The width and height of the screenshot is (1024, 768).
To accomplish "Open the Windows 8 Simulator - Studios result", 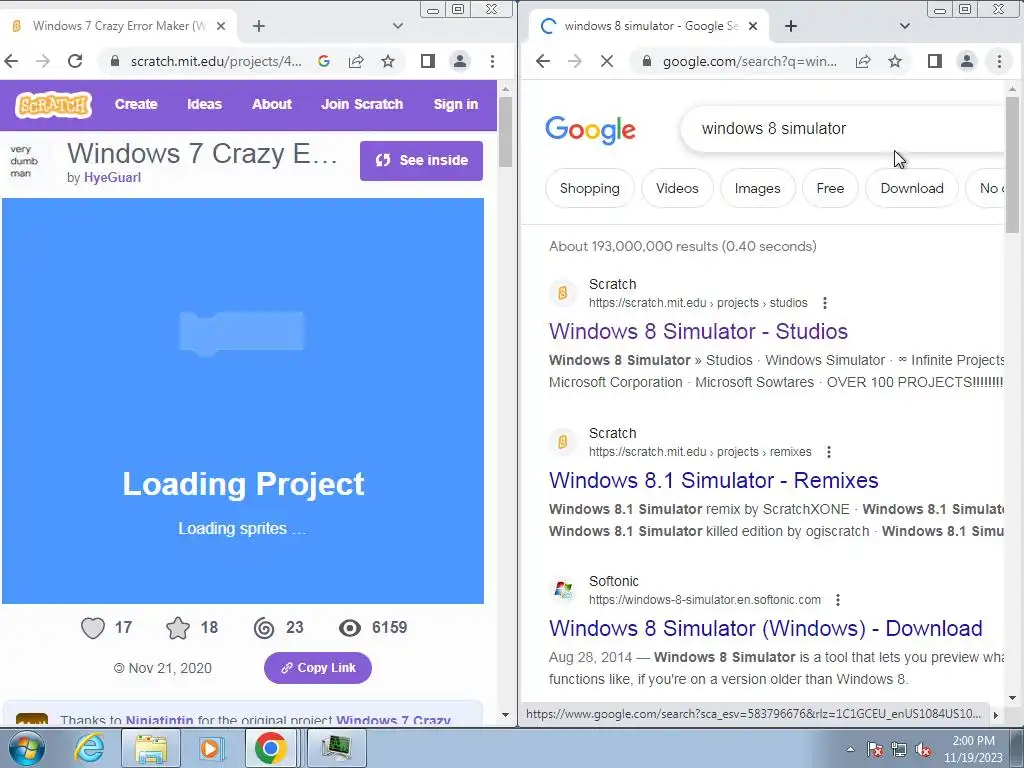I will point(698,332).
